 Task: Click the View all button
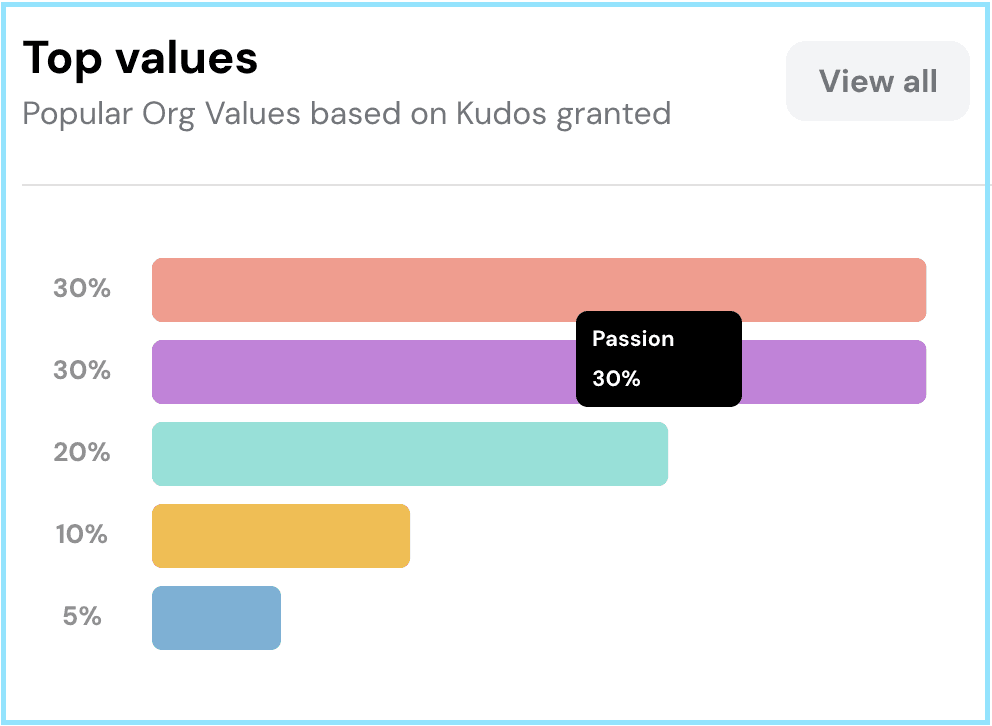pyautogui.click(x=877, y=81)
